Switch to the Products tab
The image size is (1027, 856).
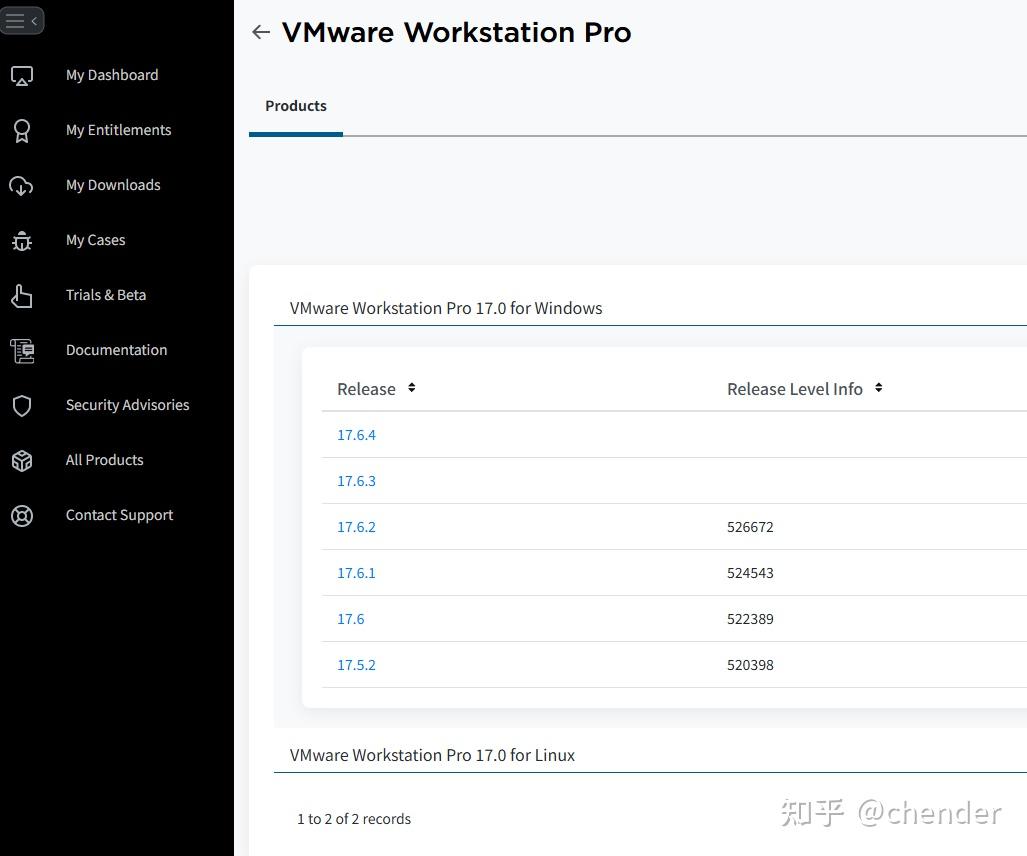pyautogui.click(x=295, y=105)
